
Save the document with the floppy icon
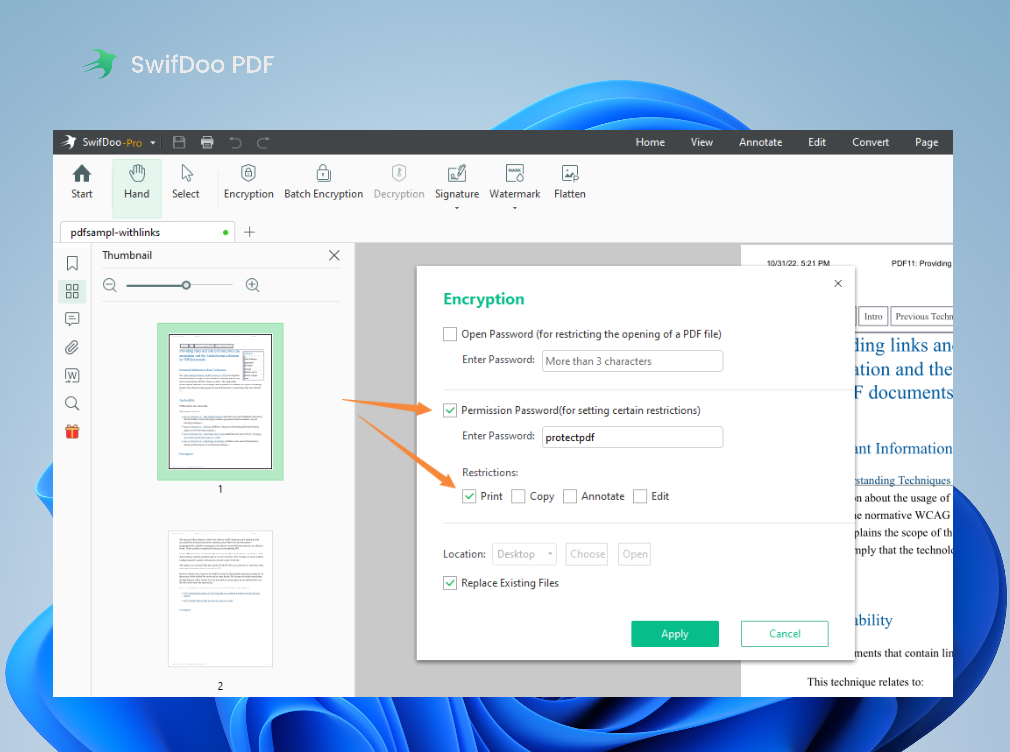179,142
